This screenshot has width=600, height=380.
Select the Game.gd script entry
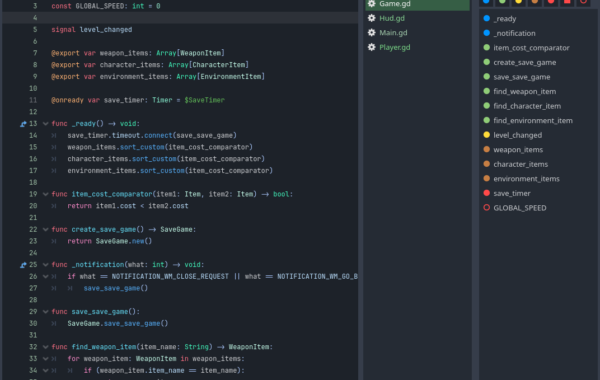coord(417,4)
